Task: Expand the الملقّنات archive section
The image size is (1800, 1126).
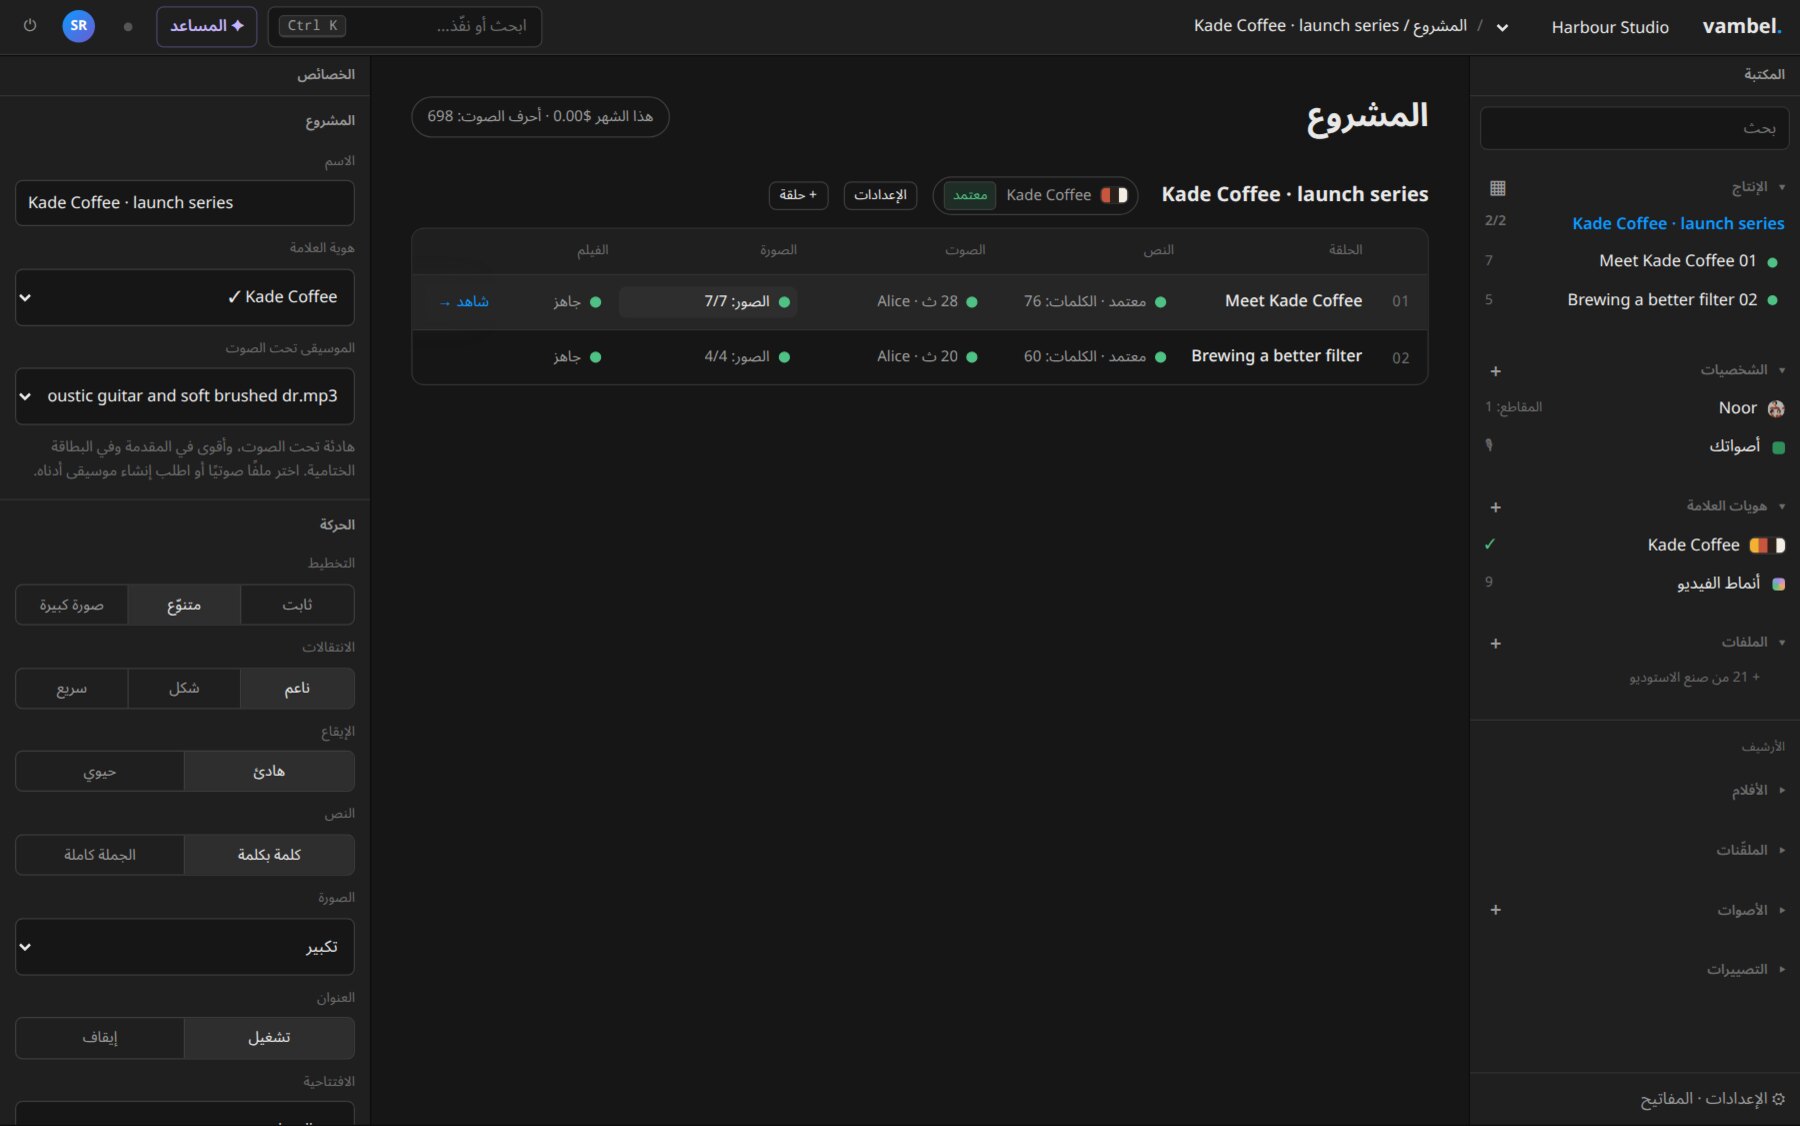Action: 1751,850
